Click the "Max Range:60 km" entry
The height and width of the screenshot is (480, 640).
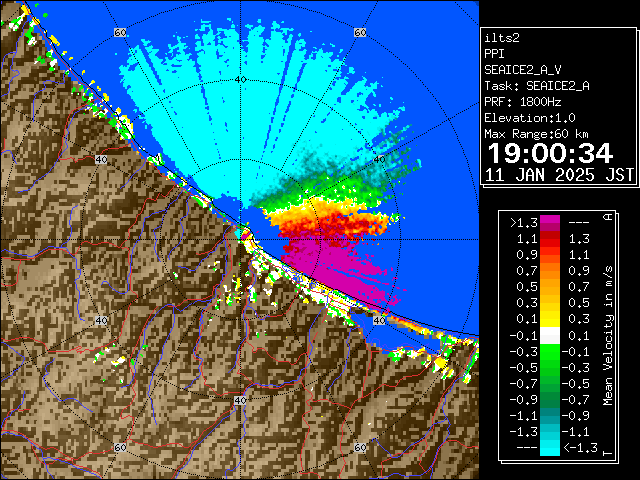click(x=536, y=134)
